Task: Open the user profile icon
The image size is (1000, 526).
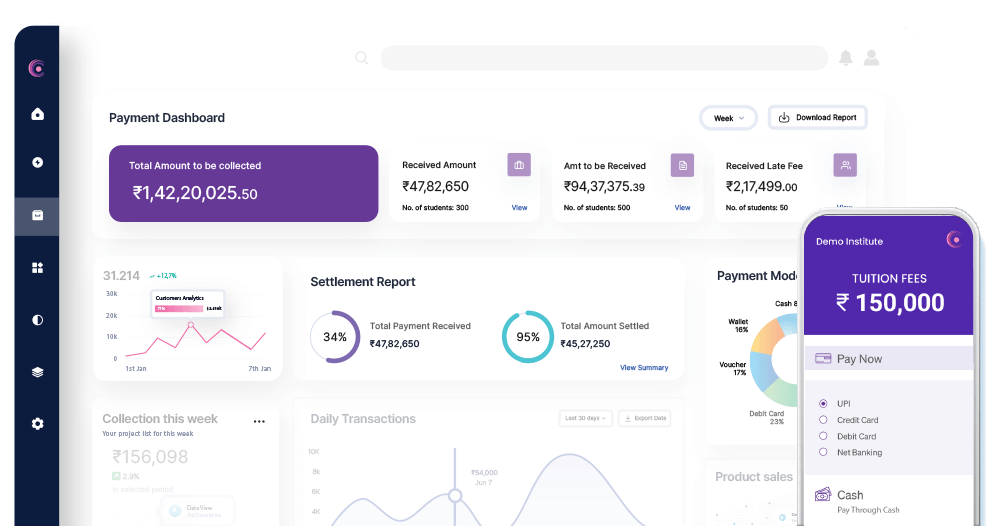Action: pyautogui.click(x=871, y=58)
